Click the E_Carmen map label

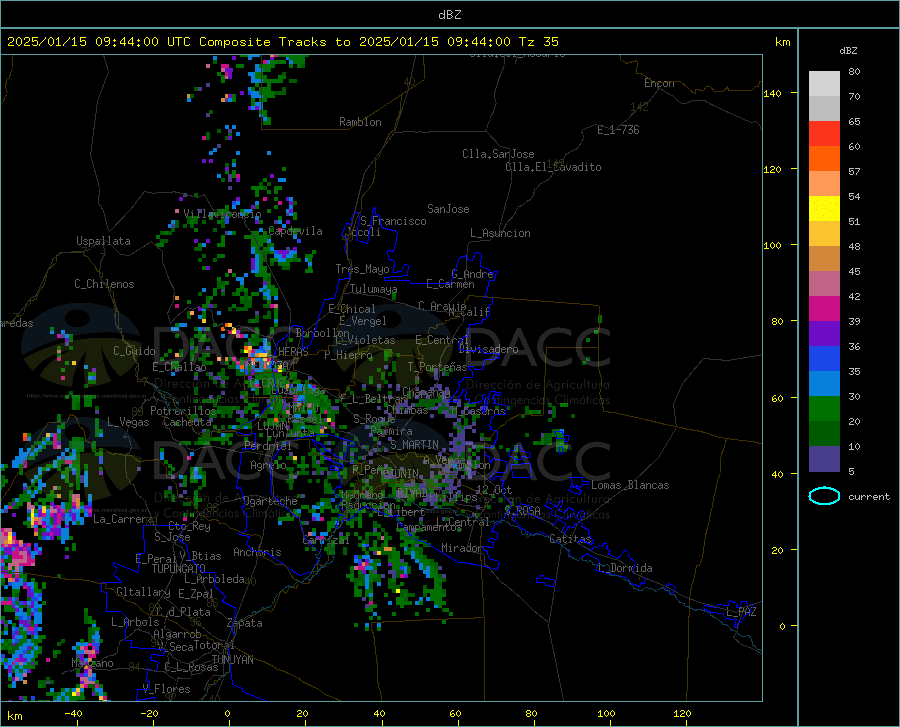click(x=451, y=283)
